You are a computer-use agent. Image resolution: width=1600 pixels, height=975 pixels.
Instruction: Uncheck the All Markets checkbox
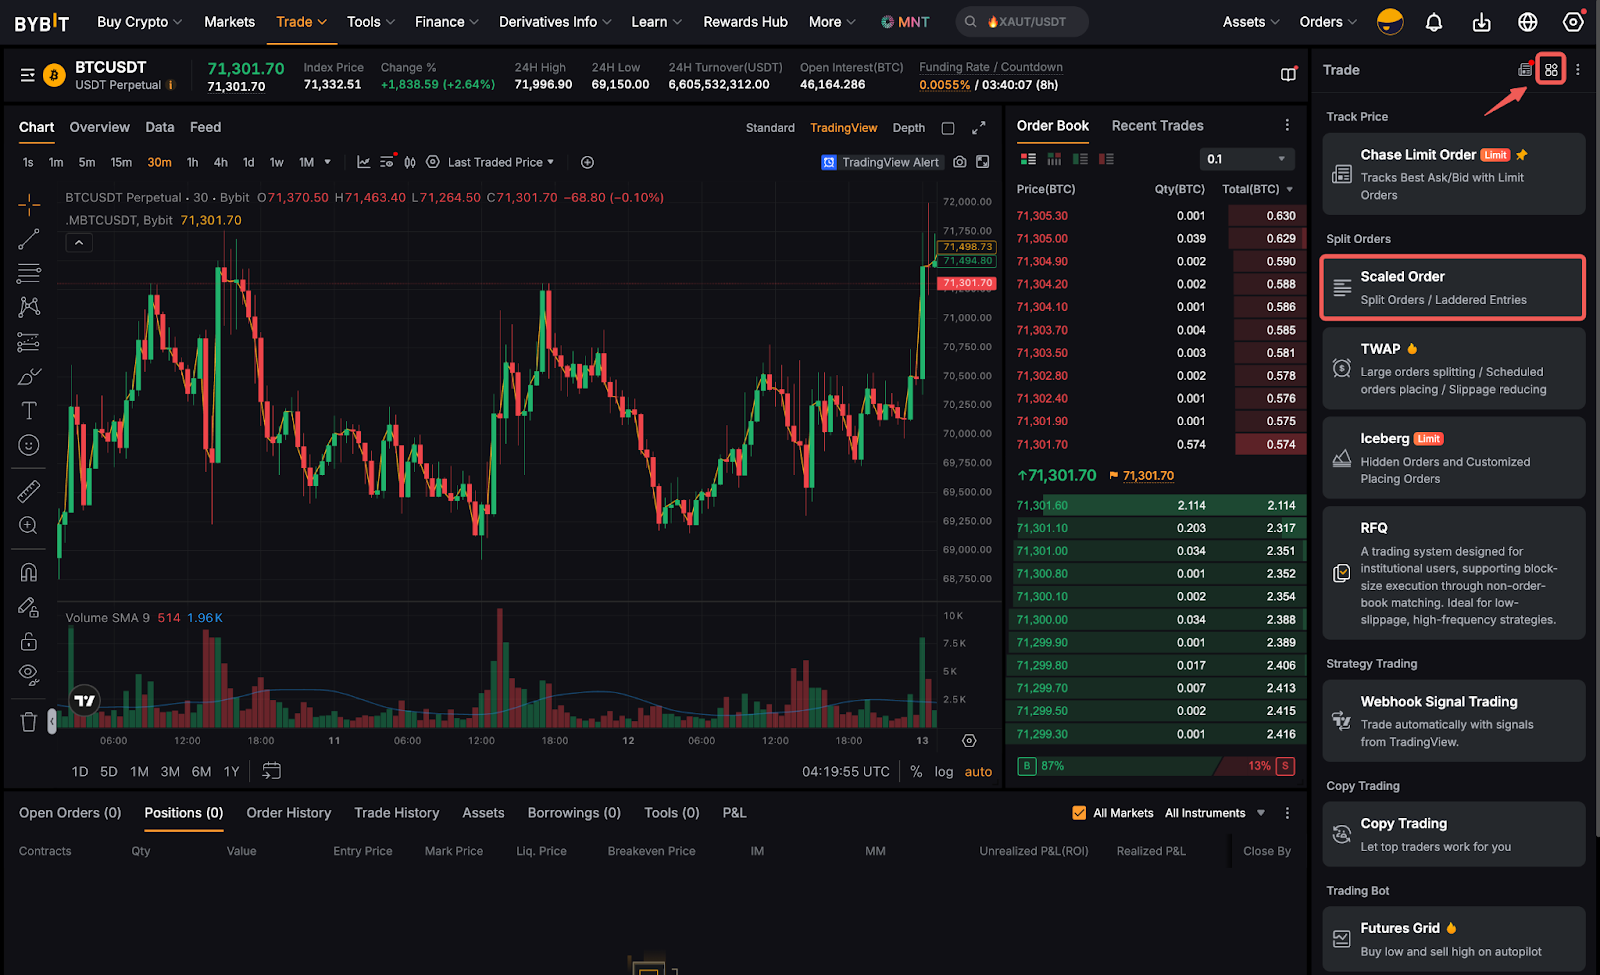[1079, 813]
